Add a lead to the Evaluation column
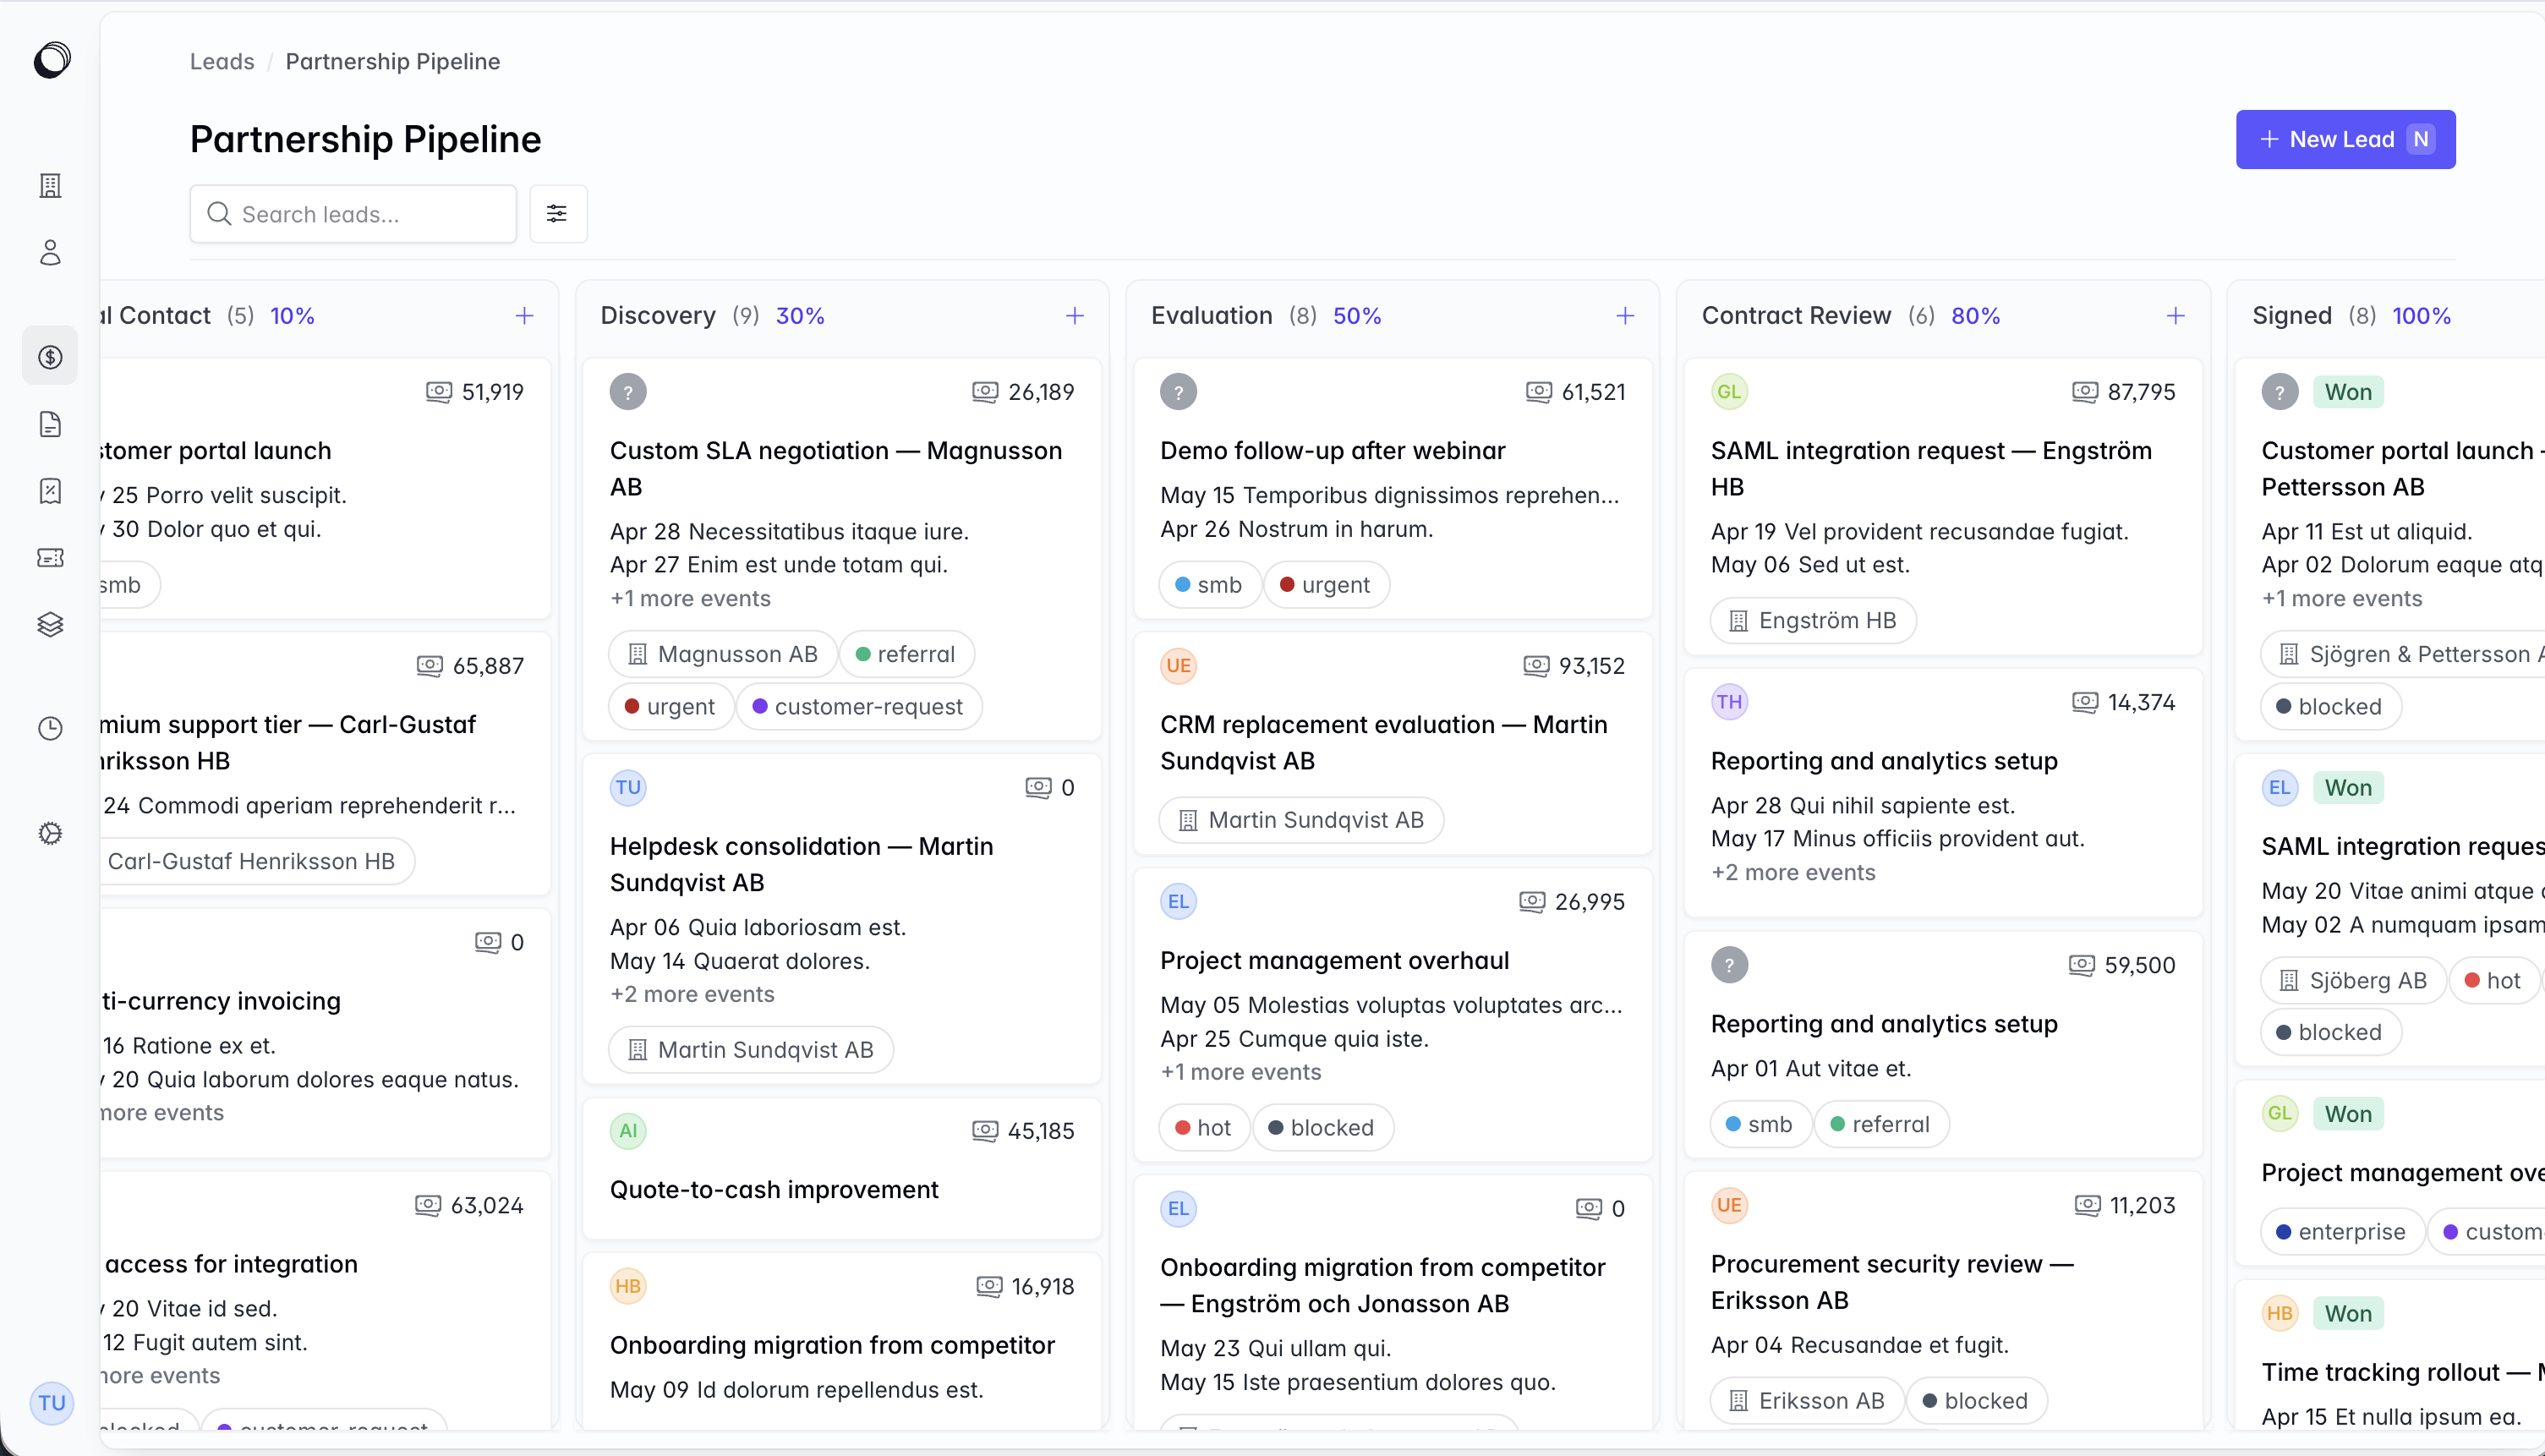 coord(1625,316)
